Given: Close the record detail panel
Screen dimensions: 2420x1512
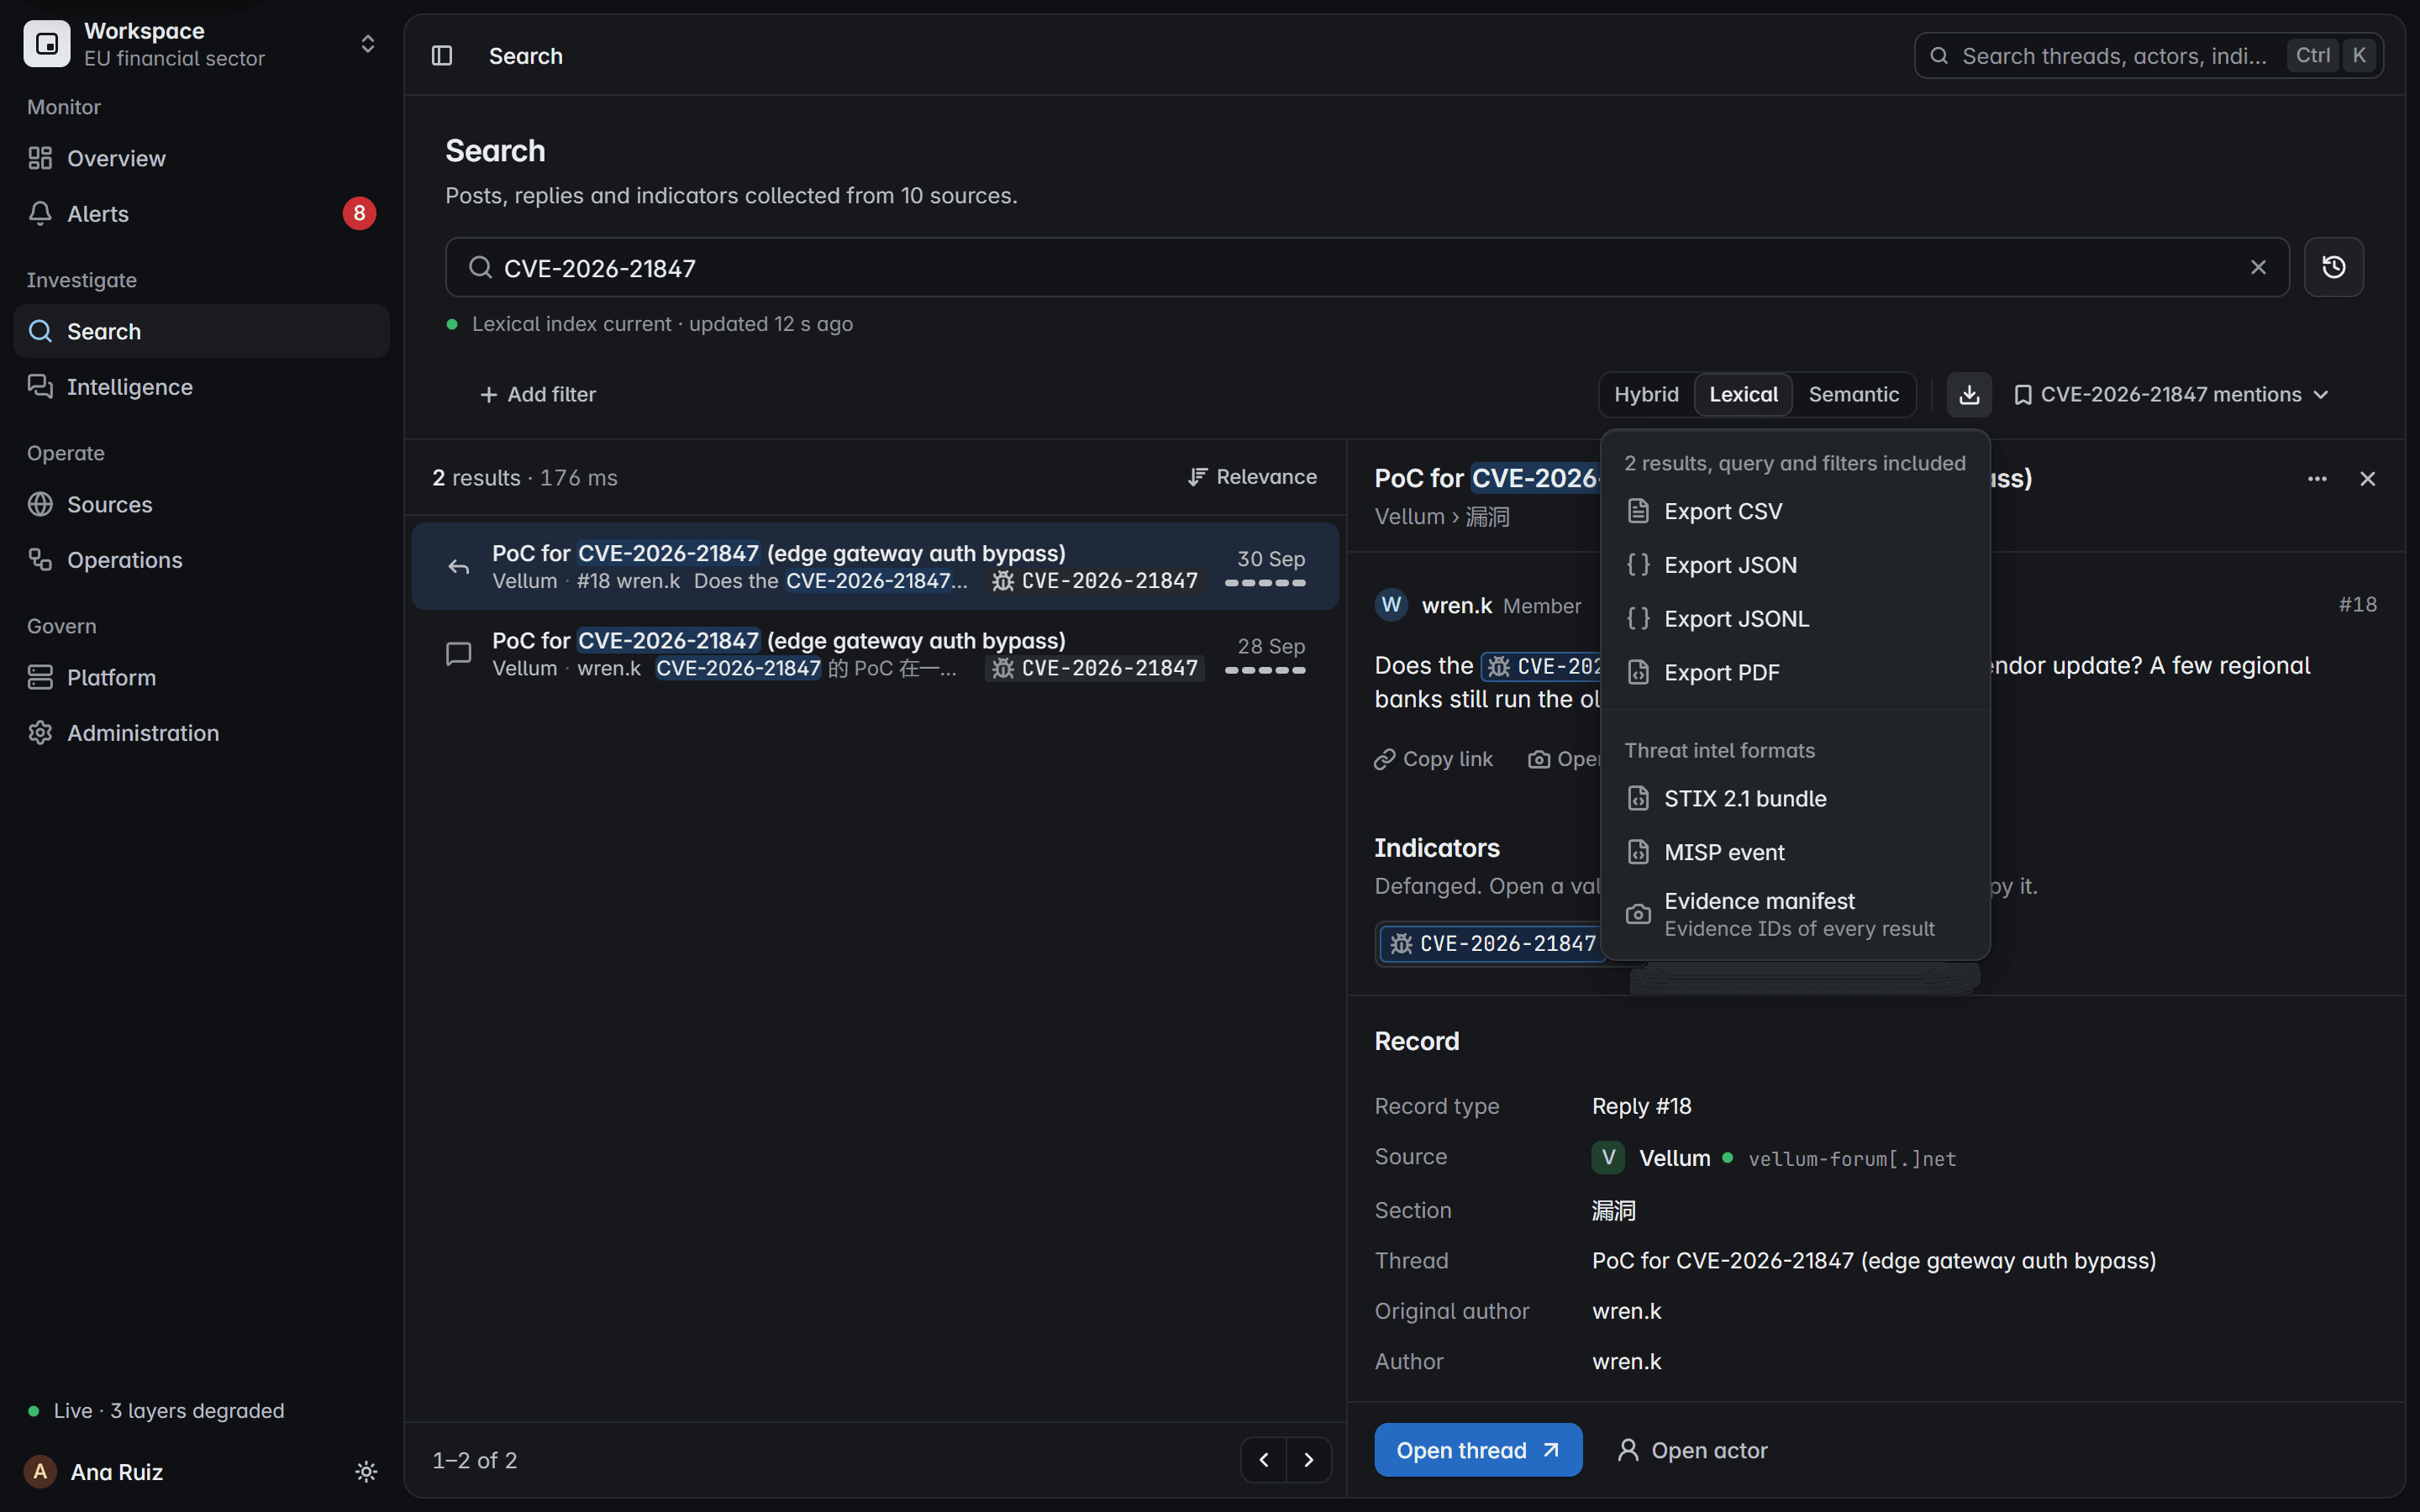Looking at the screenshot, I should (2367, 479).
